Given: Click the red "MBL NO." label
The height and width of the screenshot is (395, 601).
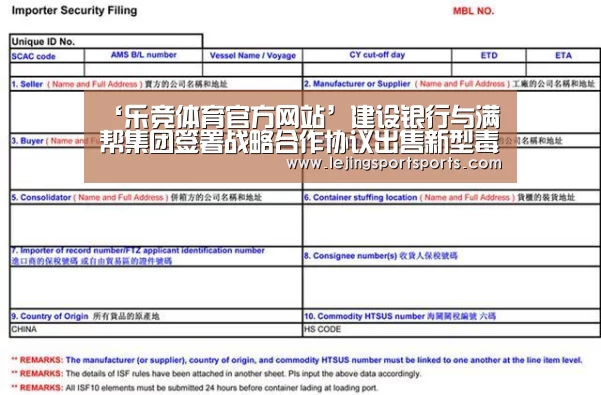Looking at the screenshot, I should [473, 11].
